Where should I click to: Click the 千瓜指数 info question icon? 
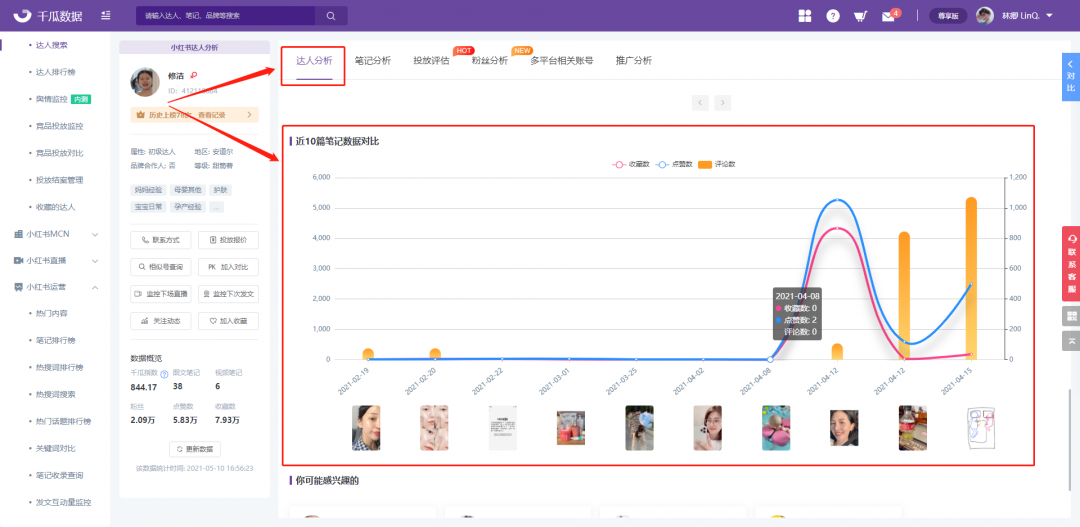pos(164,374)
